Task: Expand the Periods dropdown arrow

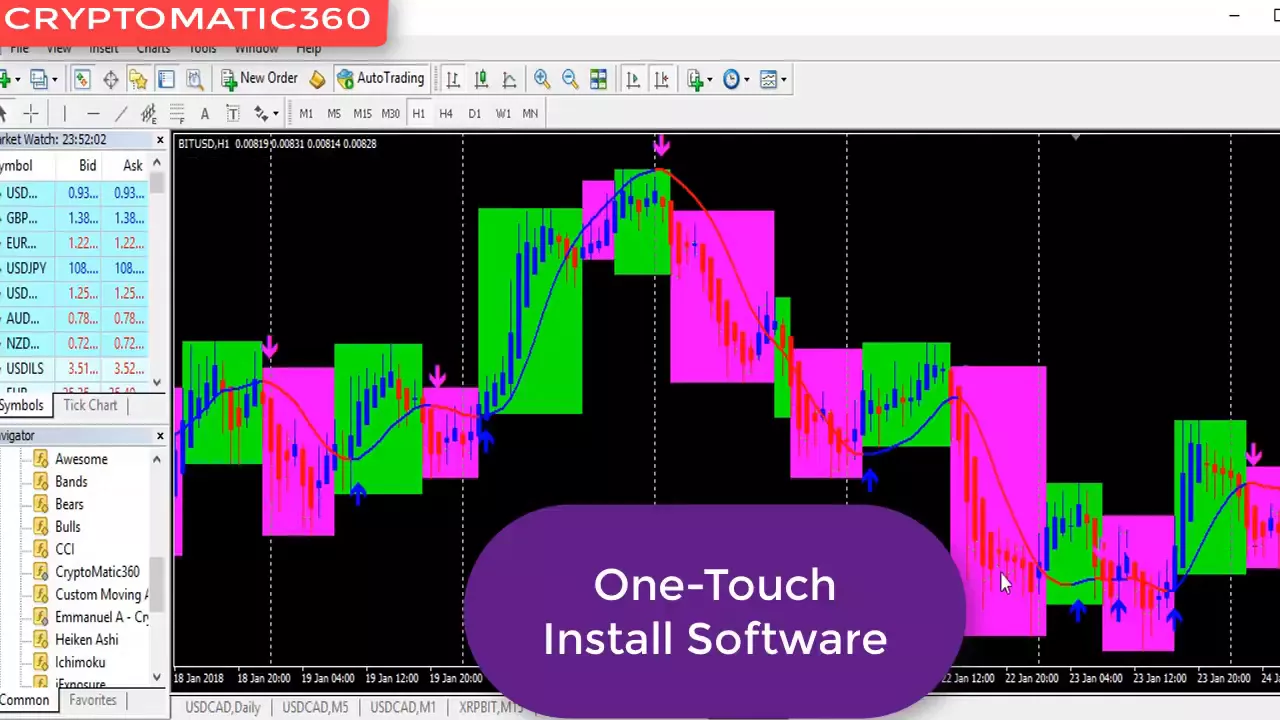Action: click(x=747, y=79)
